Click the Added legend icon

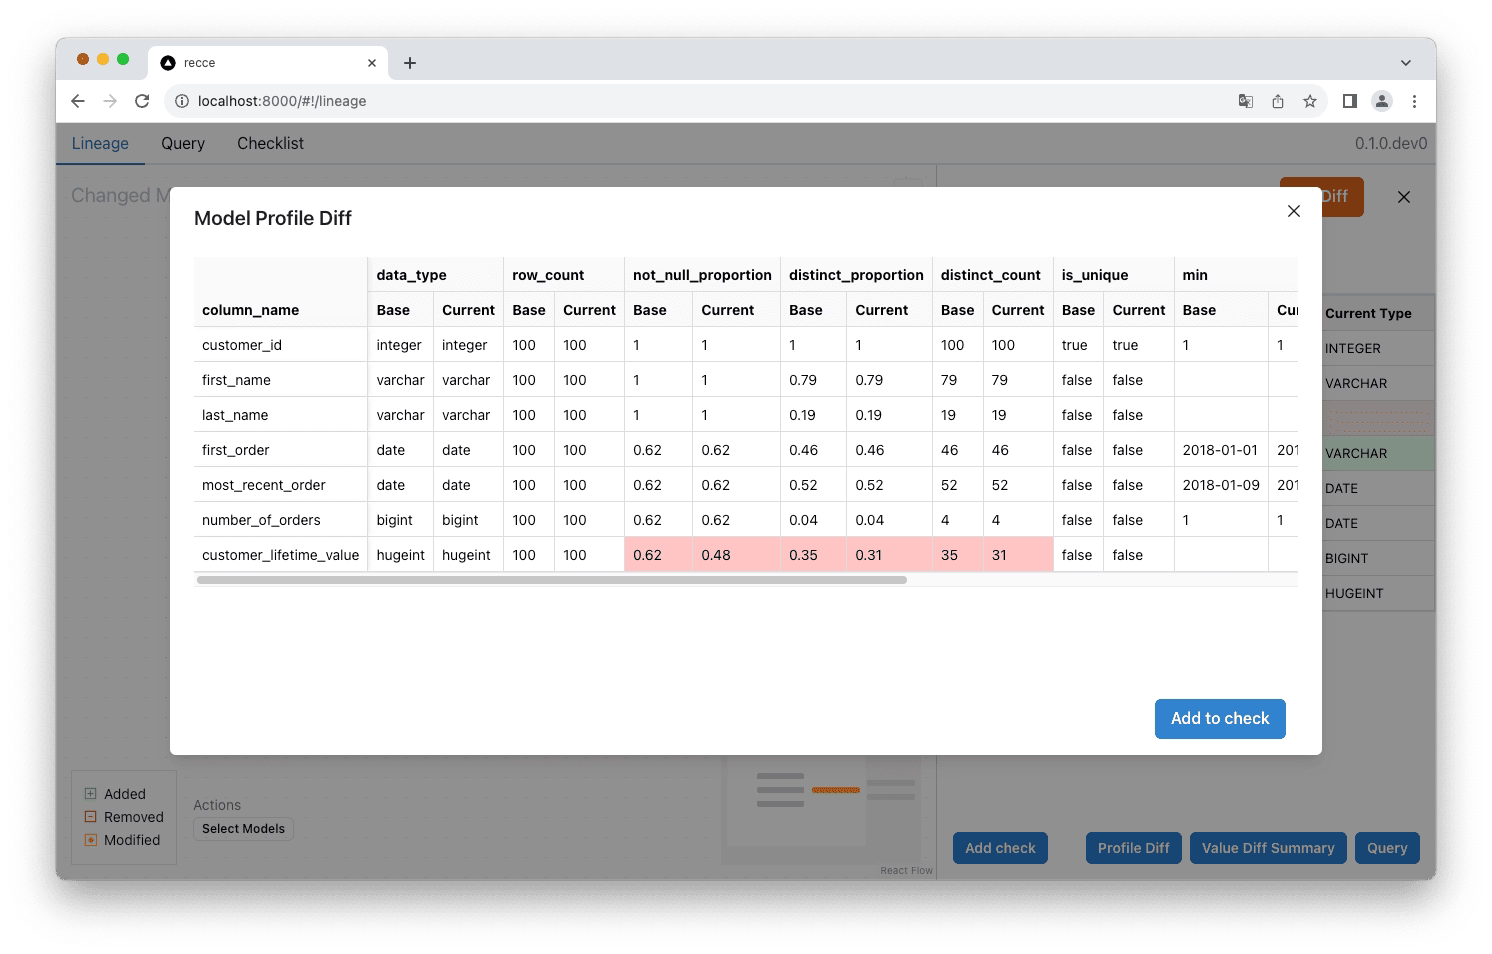pyautogui.click(x=91, y=793)
